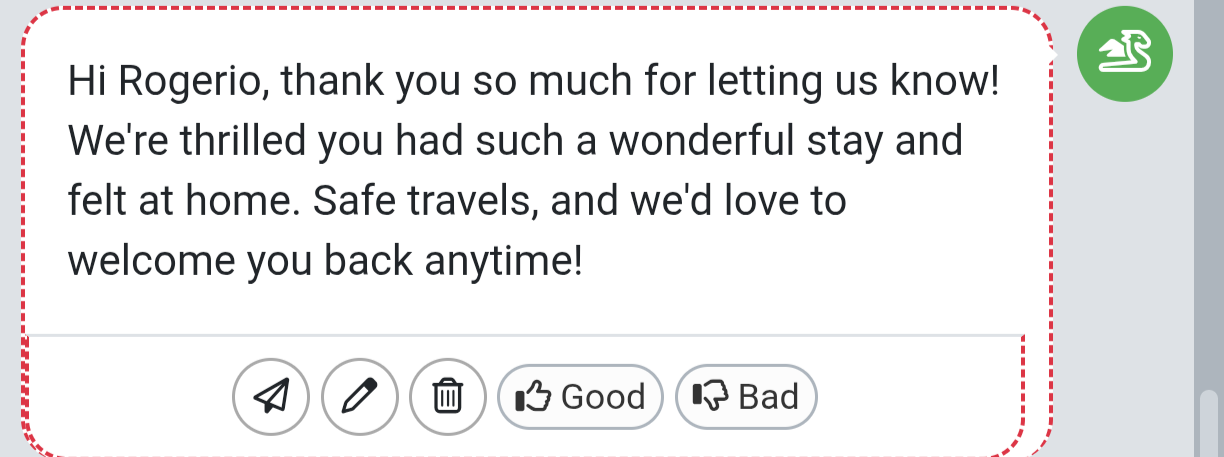1224x457 pixels.
Task: Delete the draft with the trash icon
Action: point(448,397)
